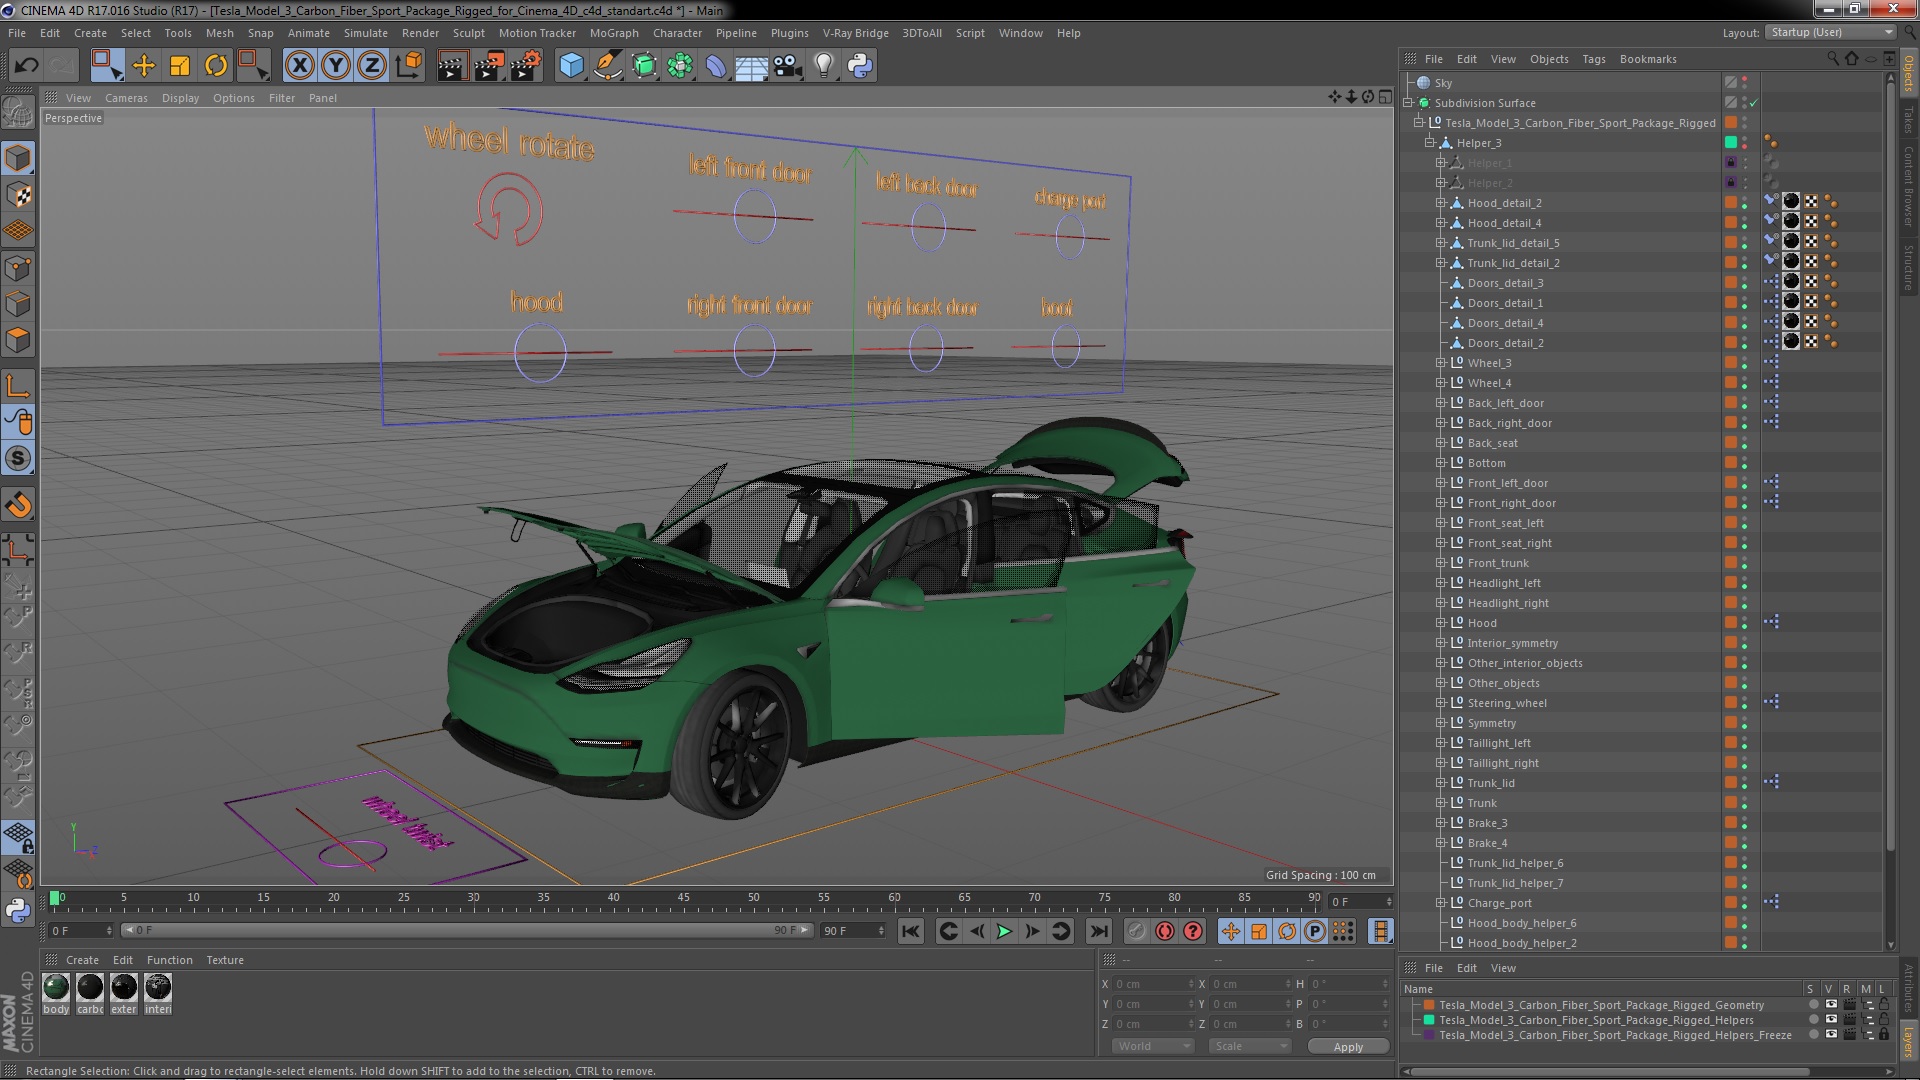Add a floor environment object
The width and height of the screenshot is (1920, 1080).
tap(751, 66)
